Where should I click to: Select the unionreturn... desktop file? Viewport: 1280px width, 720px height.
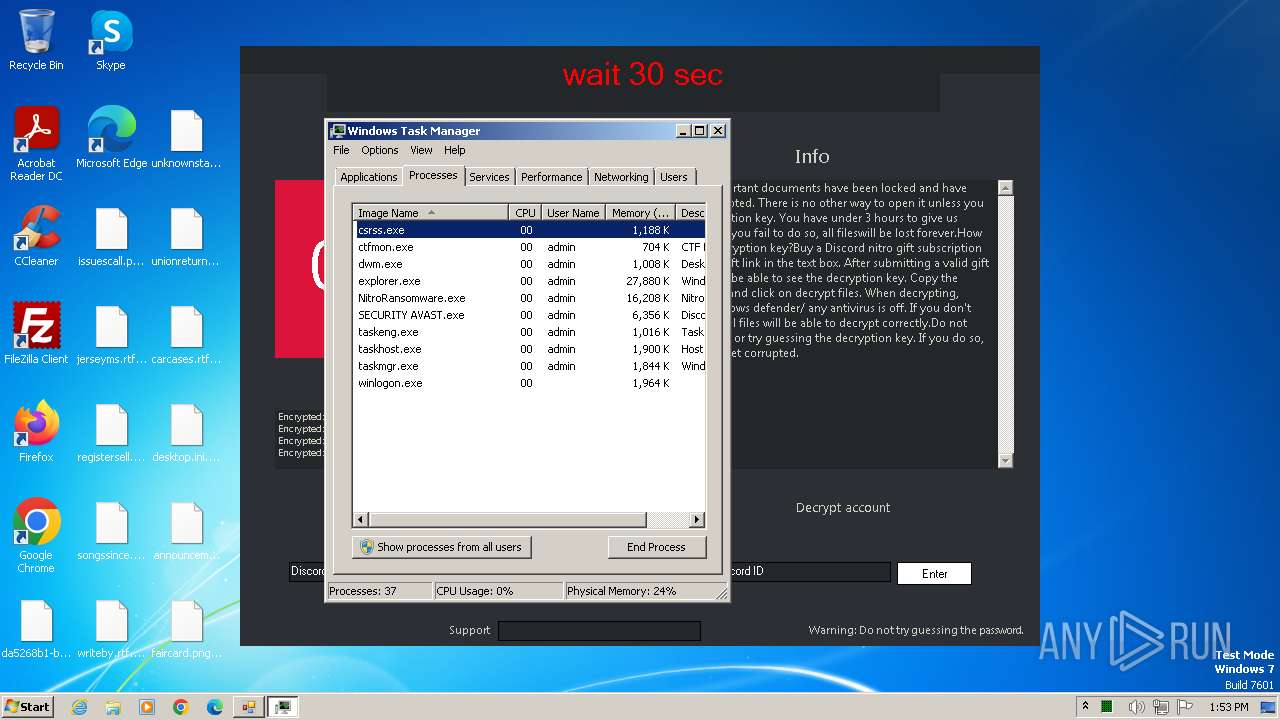tap(186, 236)
